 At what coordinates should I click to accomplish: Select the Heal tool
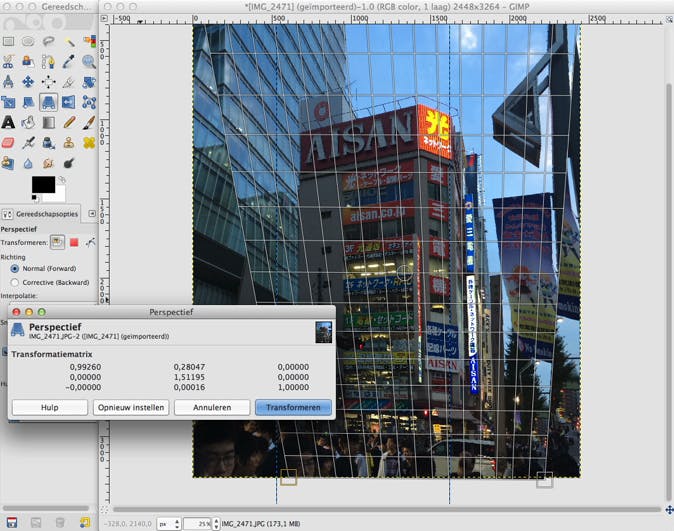pyautogui.click(x=89, y=143)
